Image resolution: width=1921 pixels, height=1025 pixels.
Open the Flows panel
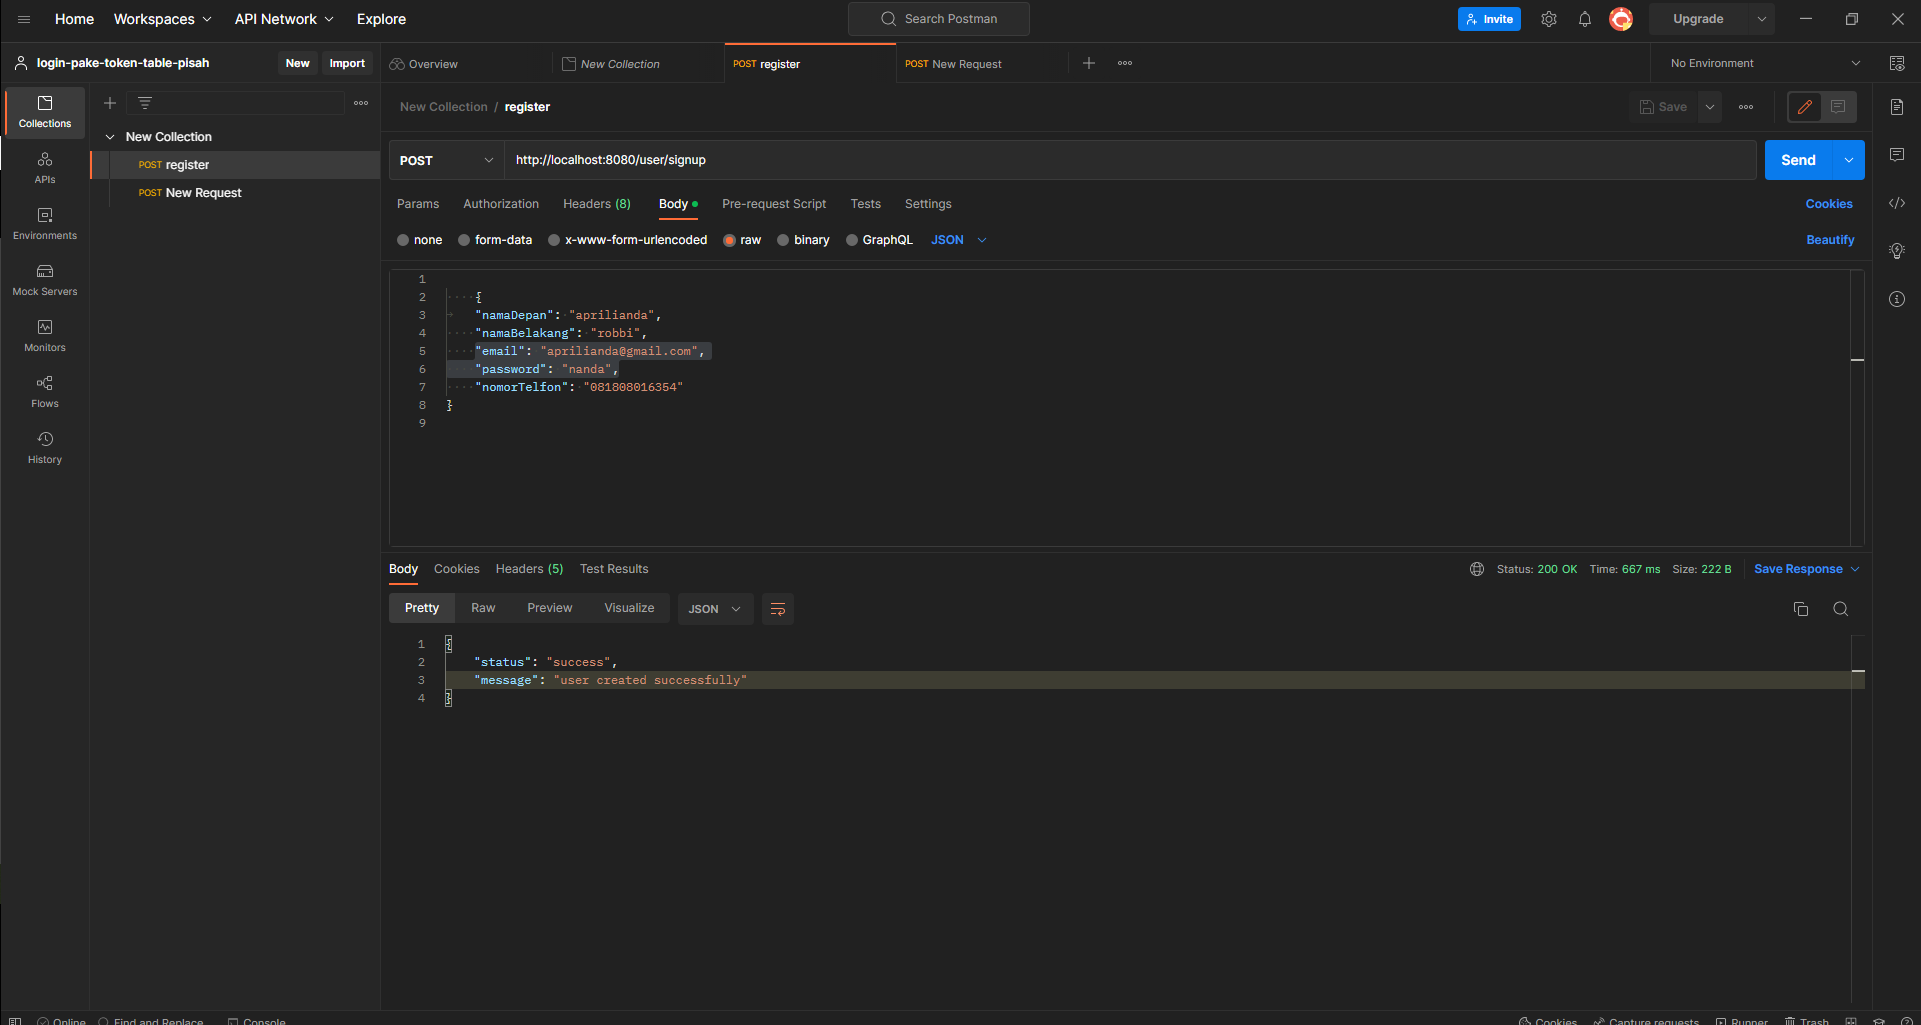point(45,391)
